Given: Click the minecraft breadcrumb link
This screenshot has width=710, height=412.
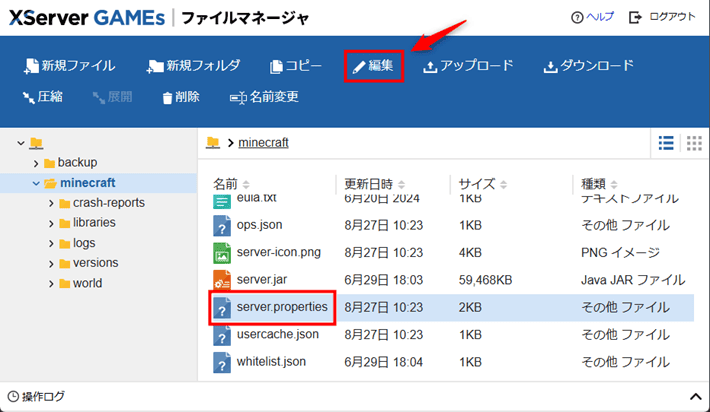Looking at the screenshot, I should (263, 143).
